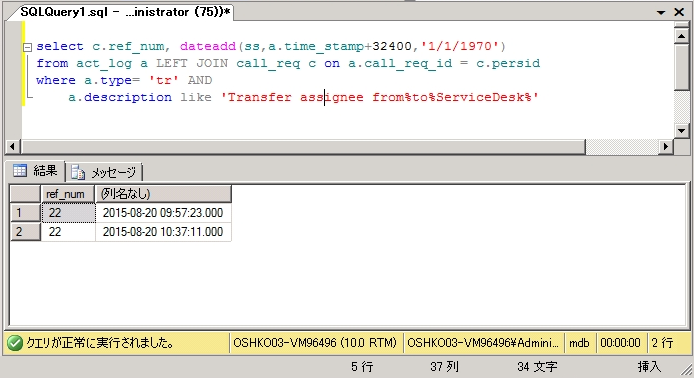Click the window resize grip in corner
Viewport: 694px width, 378px height.
pyautogui.click(x=686, y=370)
